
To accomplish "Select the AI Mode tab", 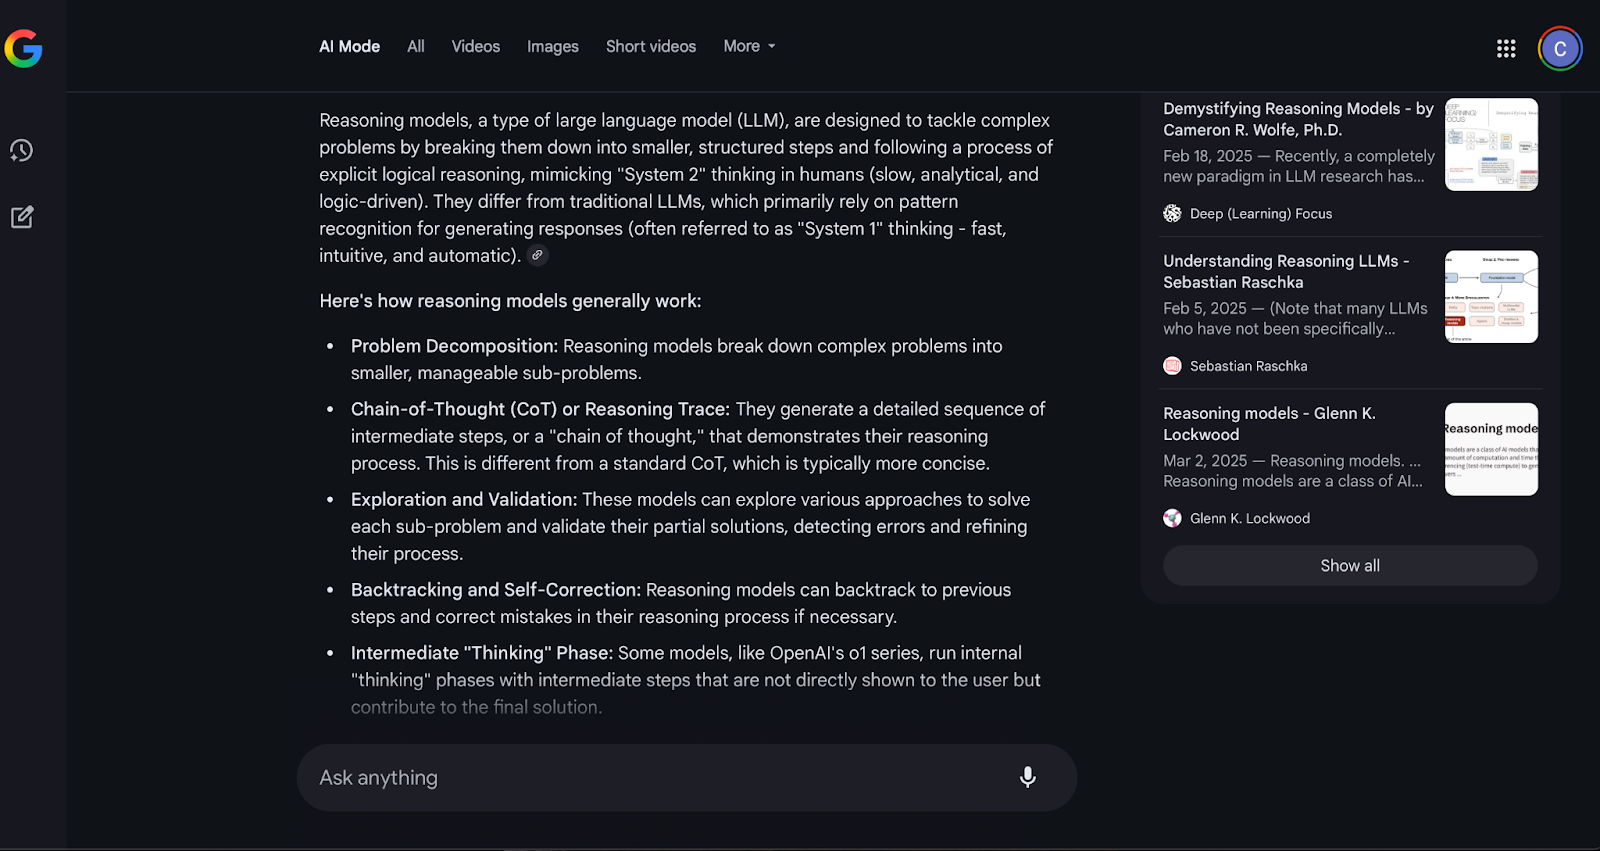I will point(349,46).
